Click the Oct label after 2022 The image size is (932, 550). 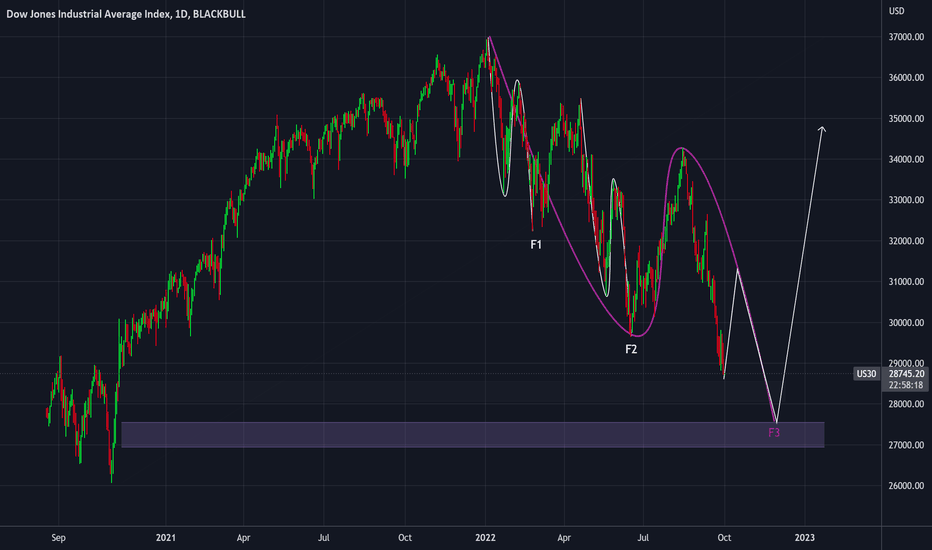pos(724,538)
